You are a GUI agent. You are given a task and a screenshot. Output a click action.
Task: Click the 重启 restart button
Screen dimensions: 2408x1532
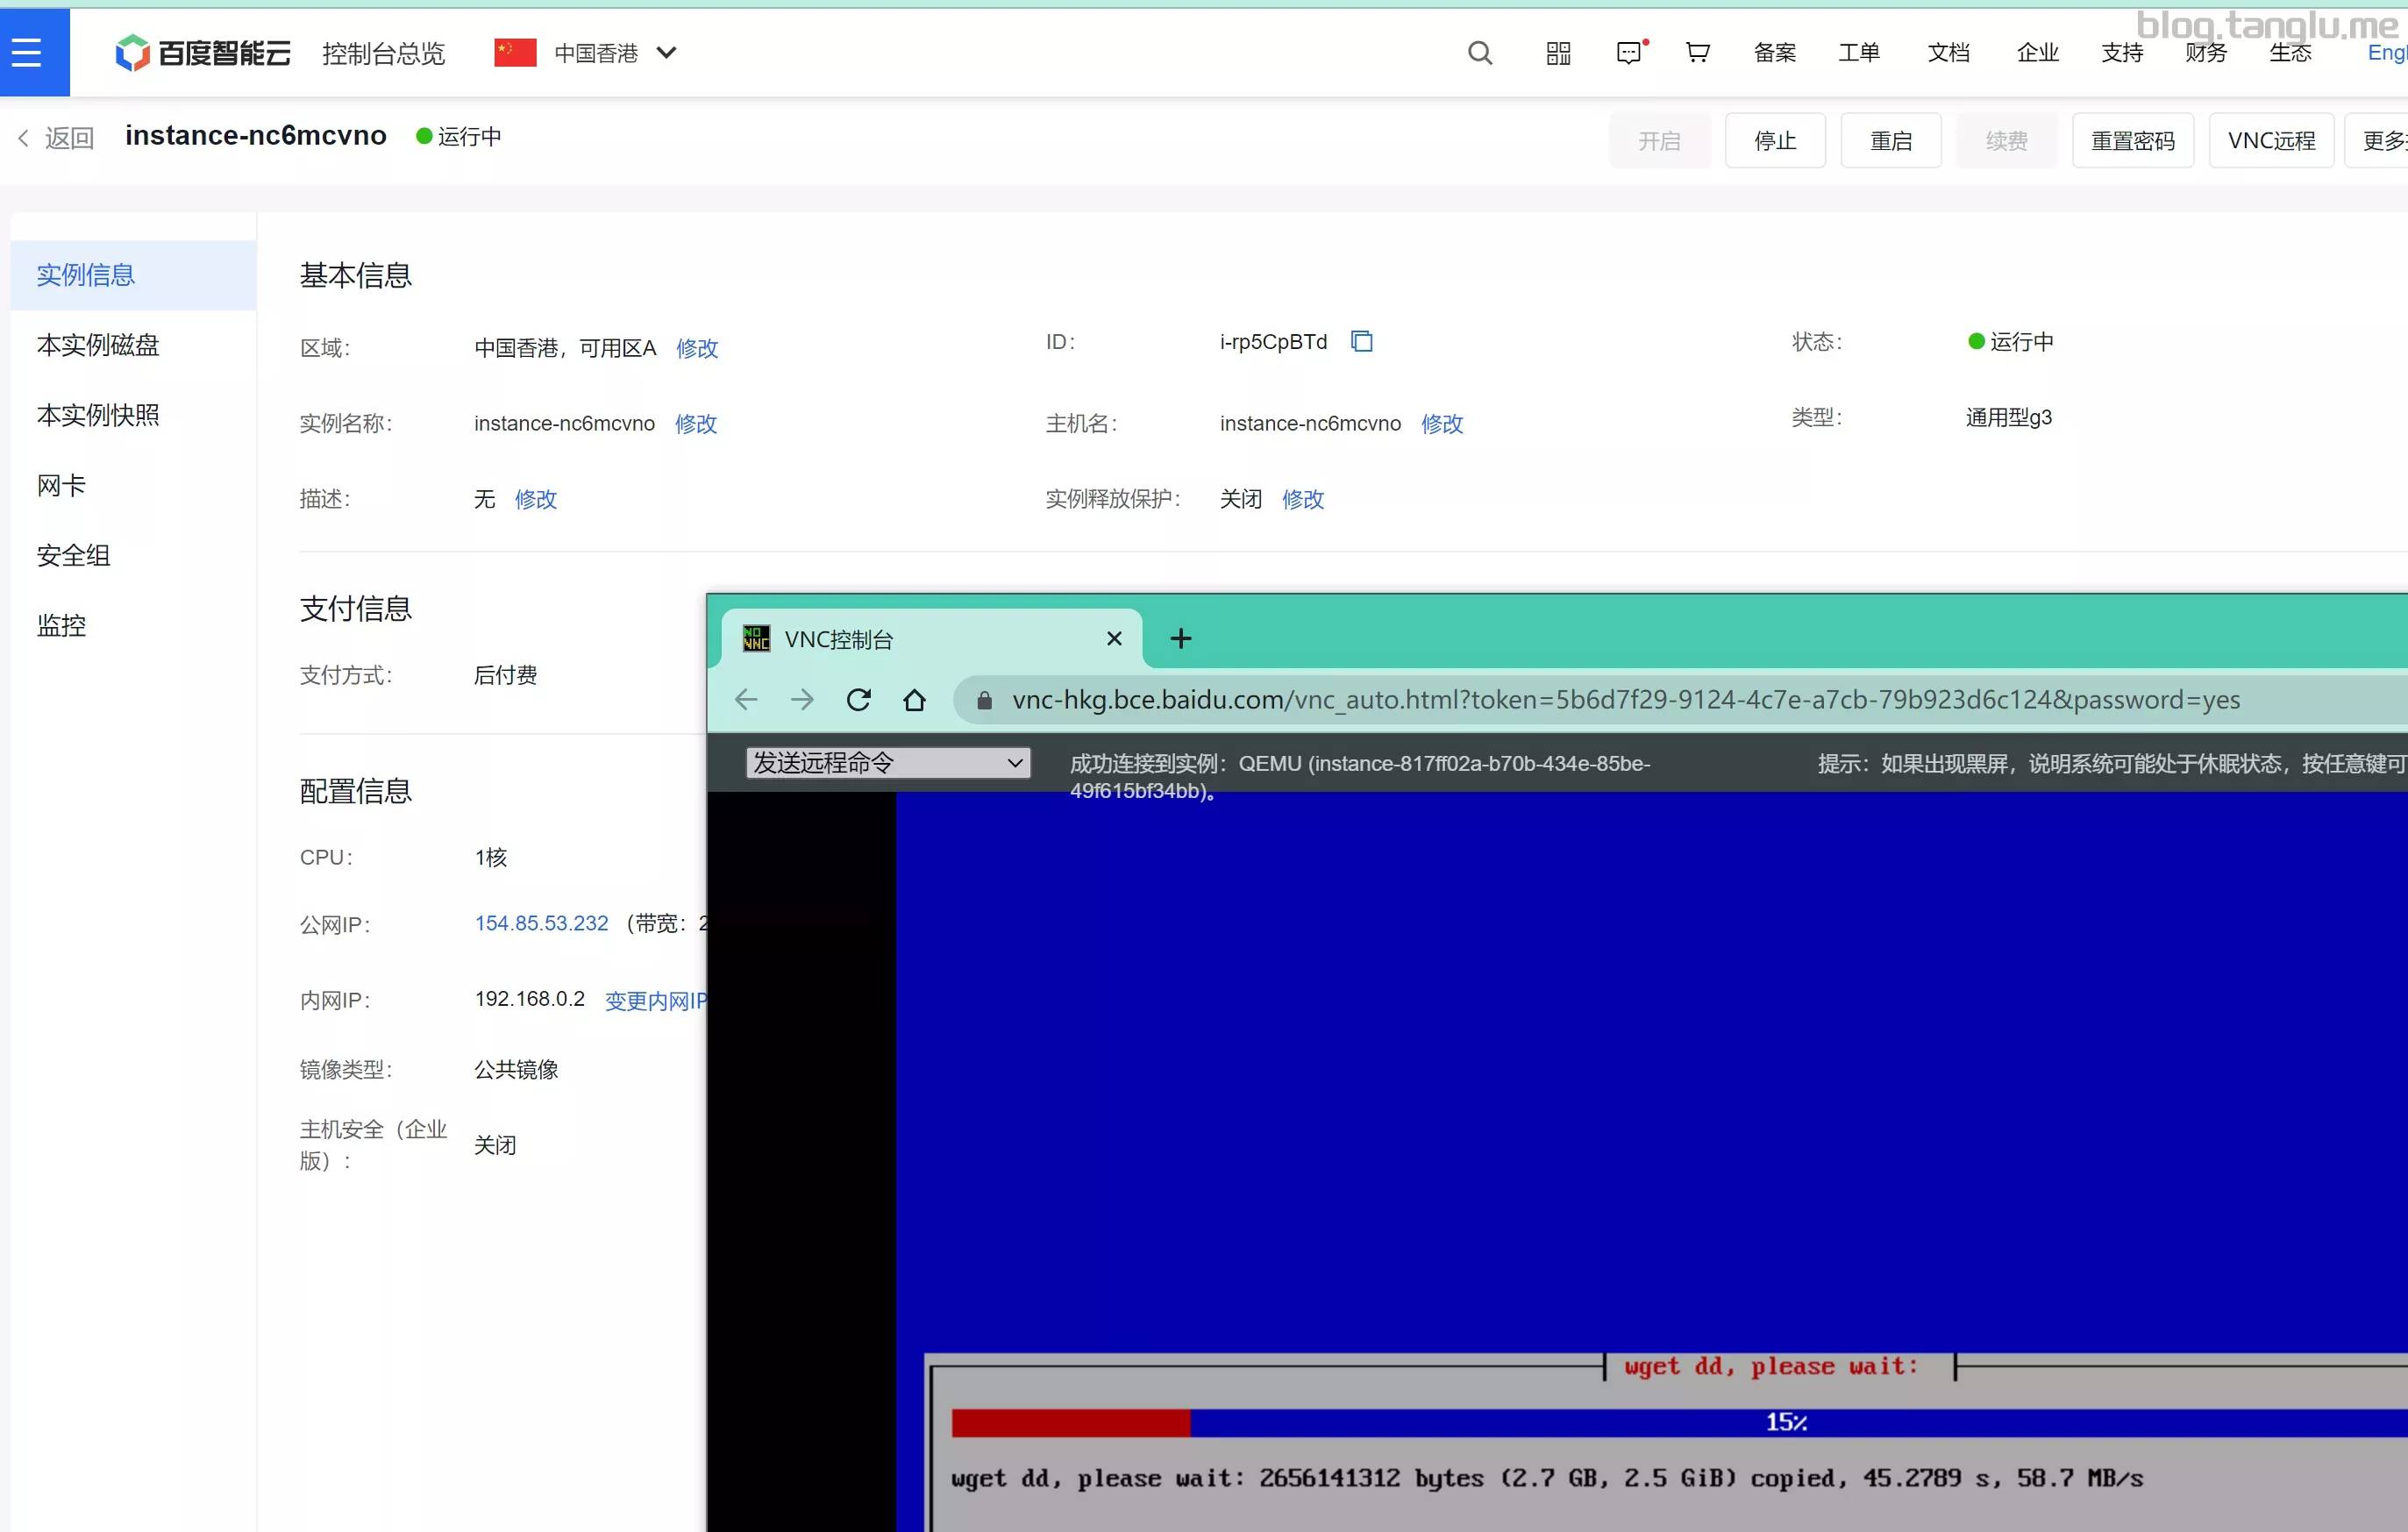(x=1890, y=140)
